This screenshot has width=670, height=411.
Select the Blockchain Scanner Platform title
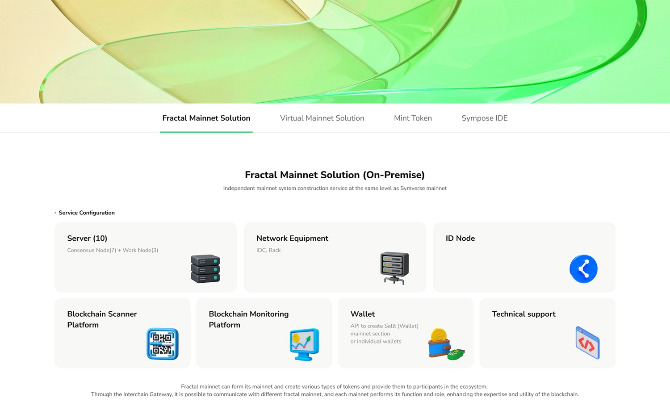(x=102, y=319)
